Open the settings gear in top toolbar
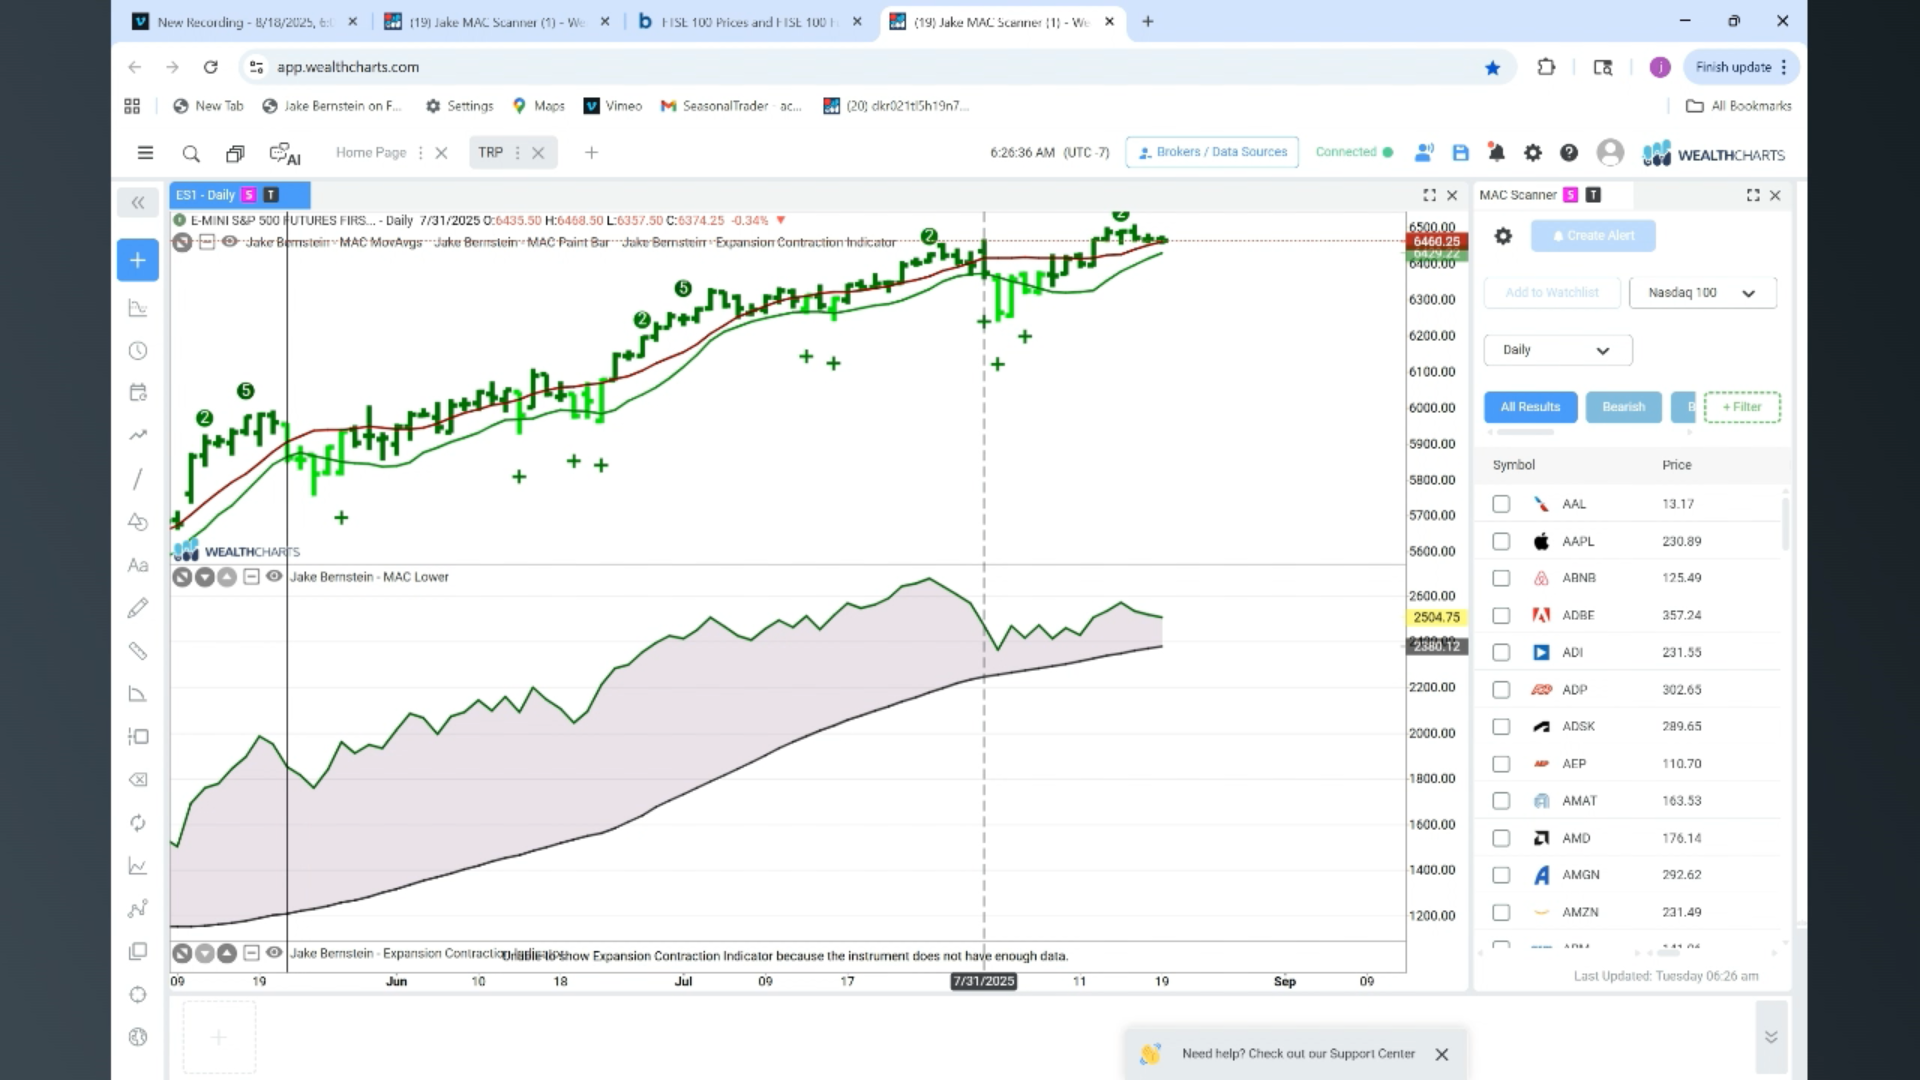Viewport: 1920px width, 1080px height. (x=1532, y=153)
